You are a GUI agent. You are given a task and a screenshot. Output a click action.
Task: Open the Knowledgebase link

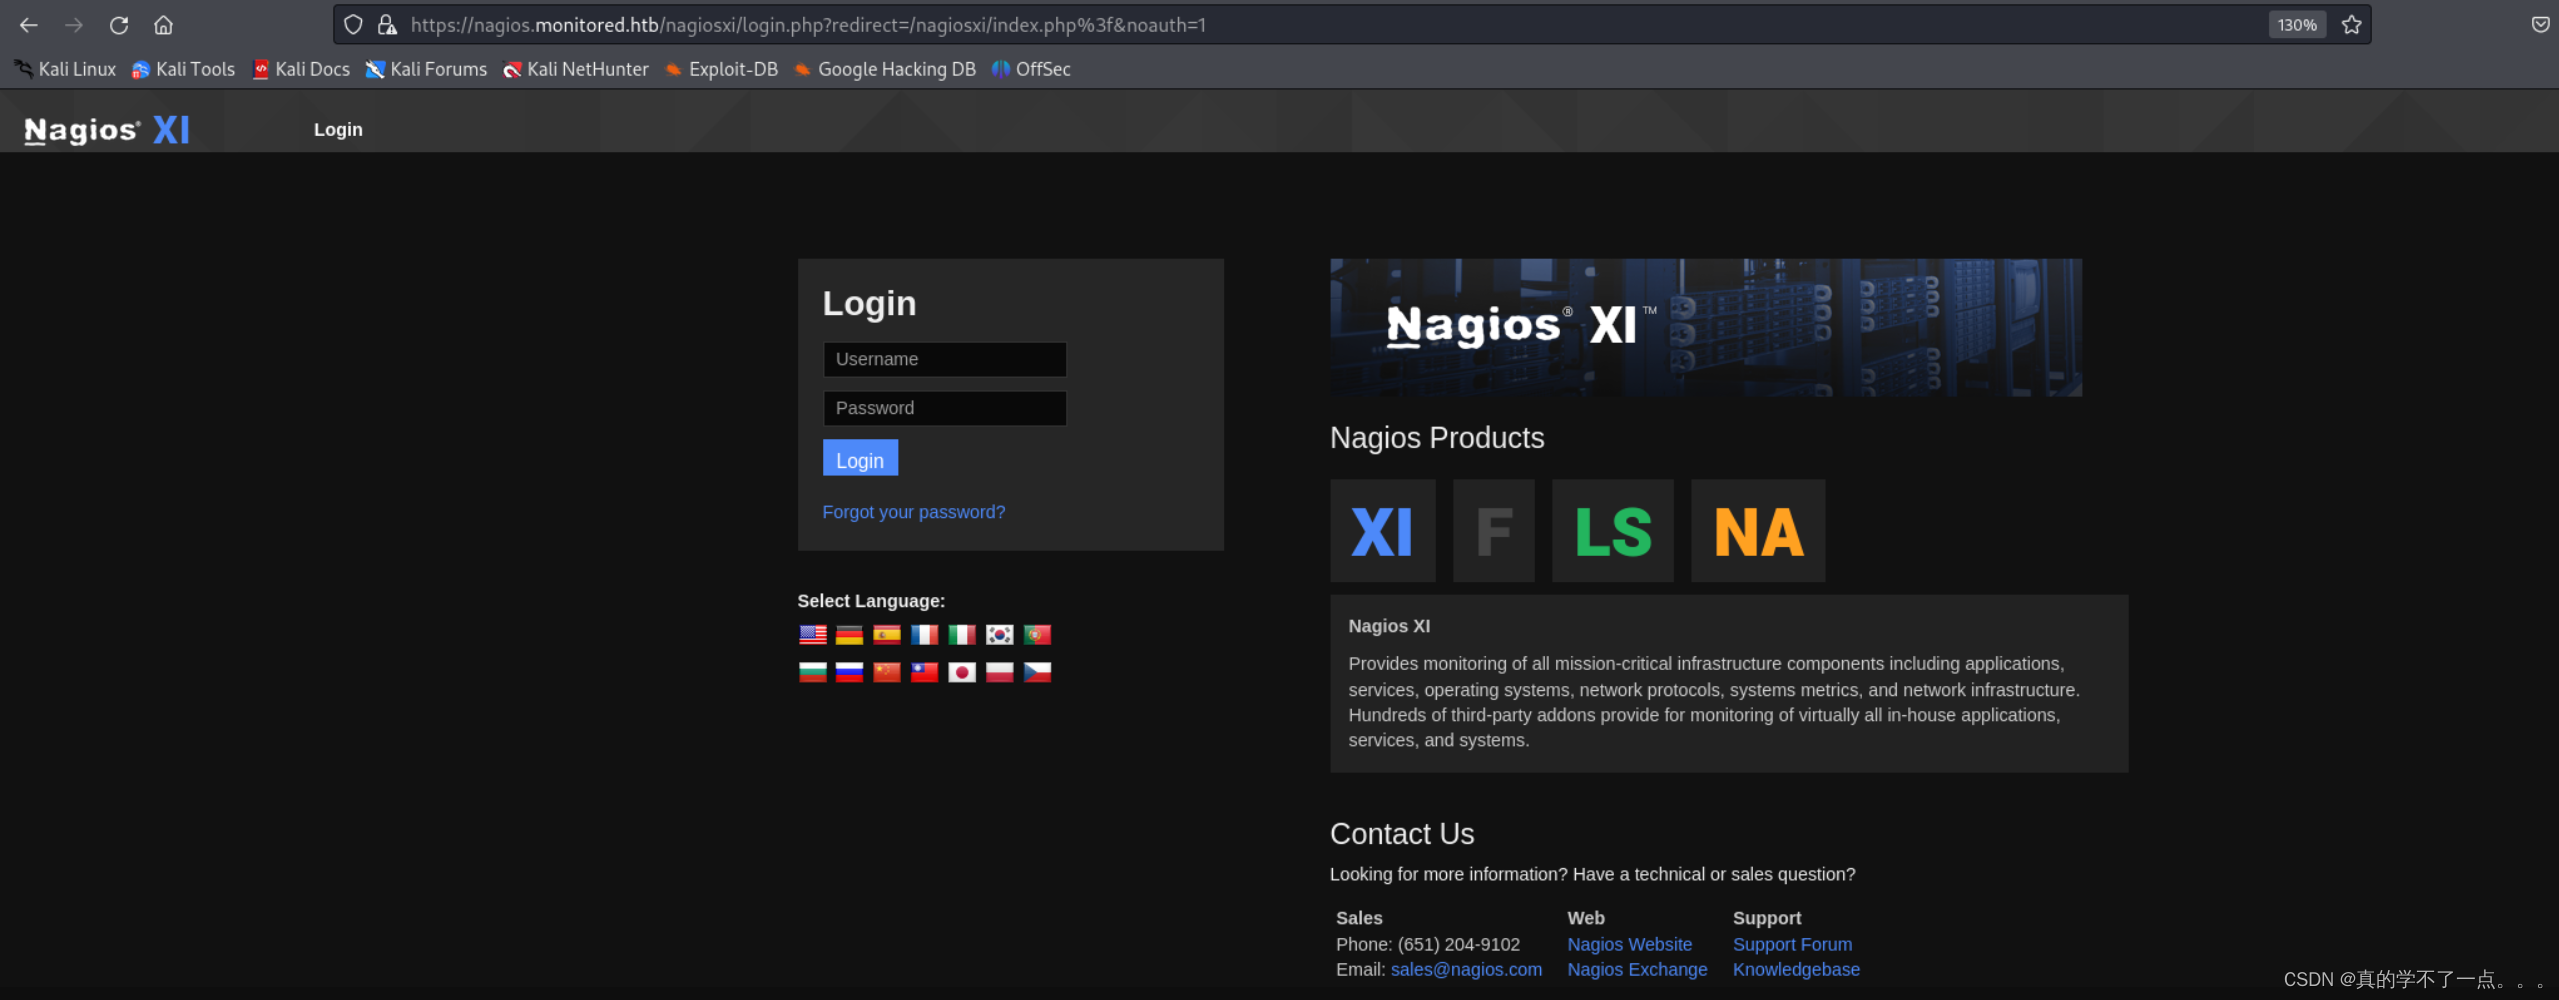1796,969
